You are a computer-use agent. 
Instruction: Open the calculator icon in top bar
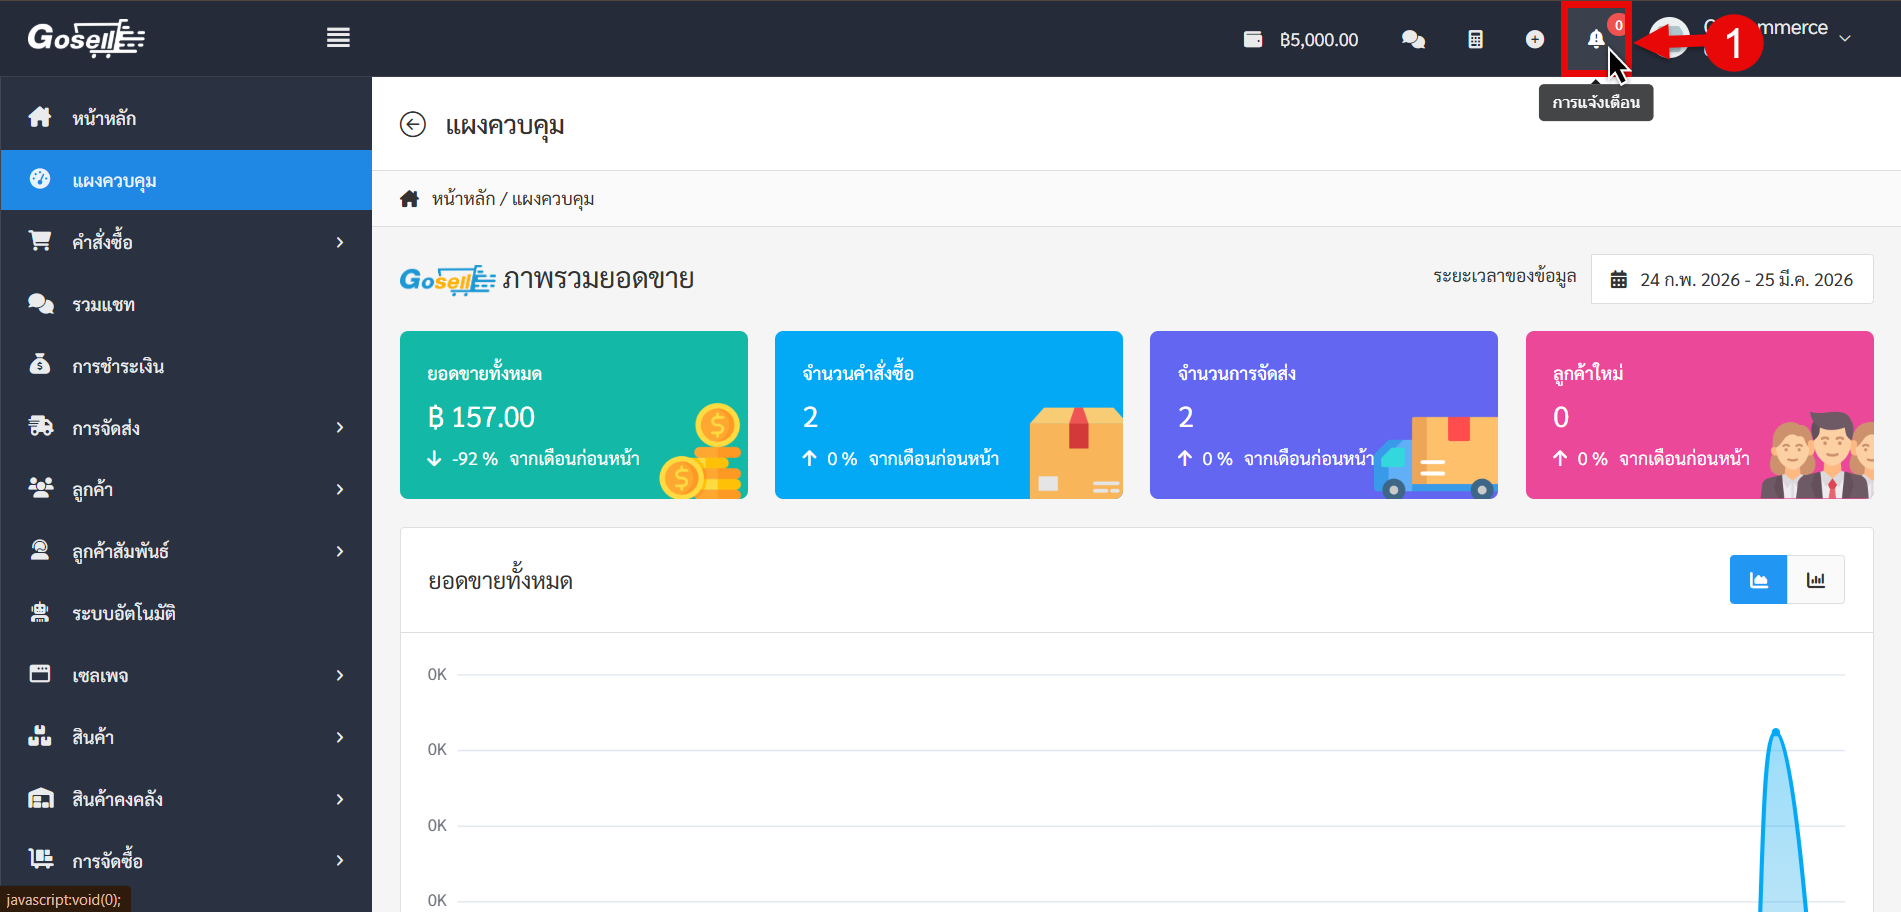point(1475,39)
